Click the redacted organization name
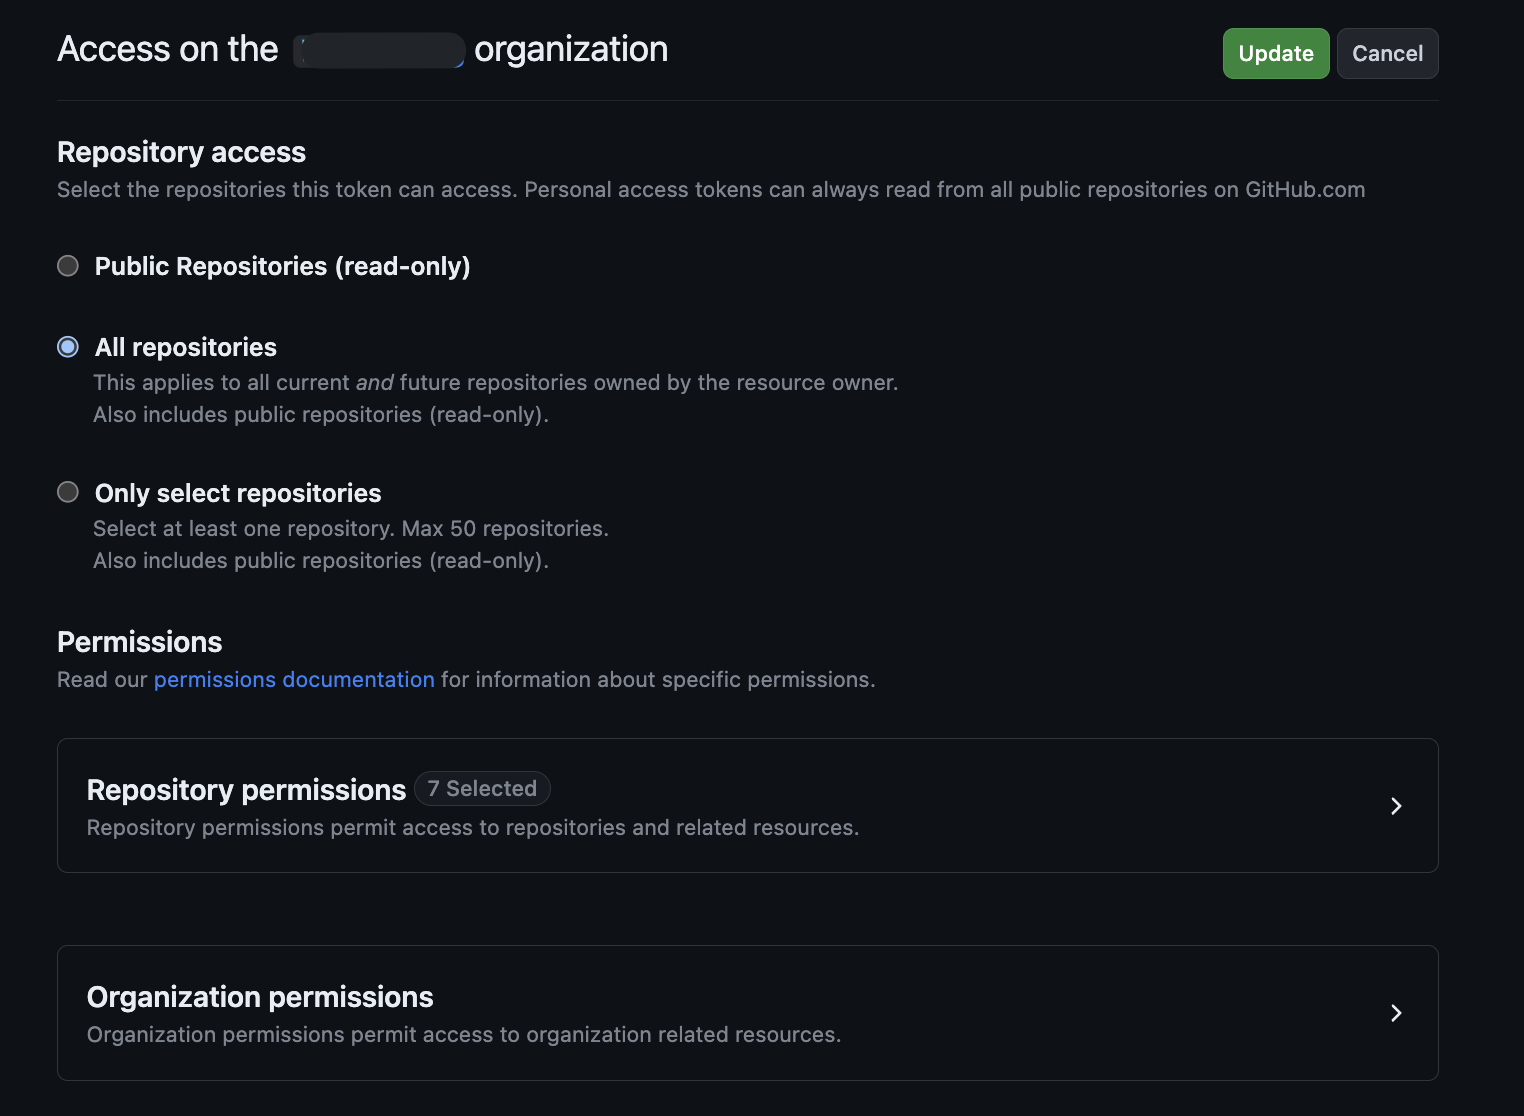Viewport: 1524px width, 1116px height. [x=378, y=49]
